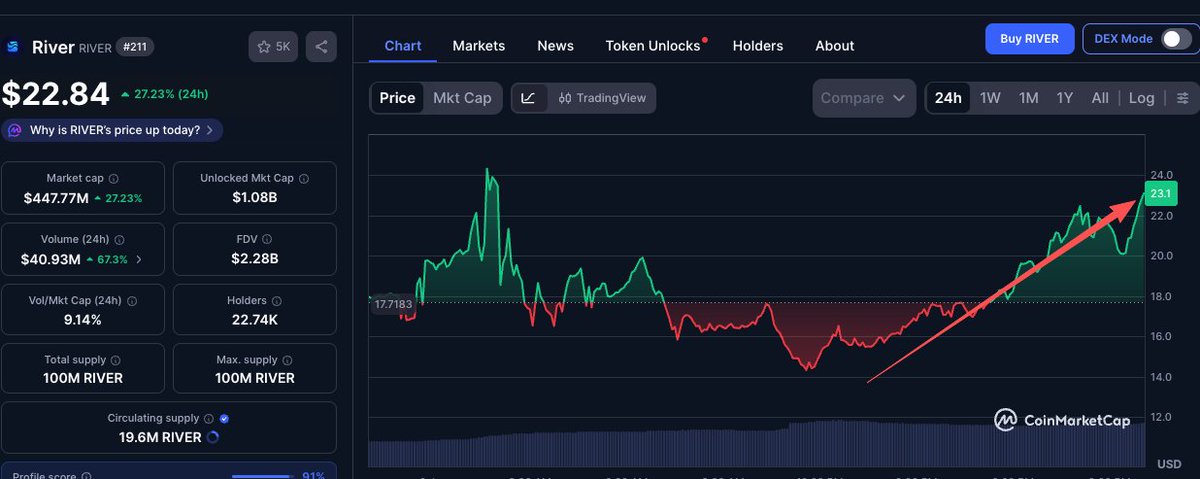Click $2.28B FDV value

coord(255,259)
